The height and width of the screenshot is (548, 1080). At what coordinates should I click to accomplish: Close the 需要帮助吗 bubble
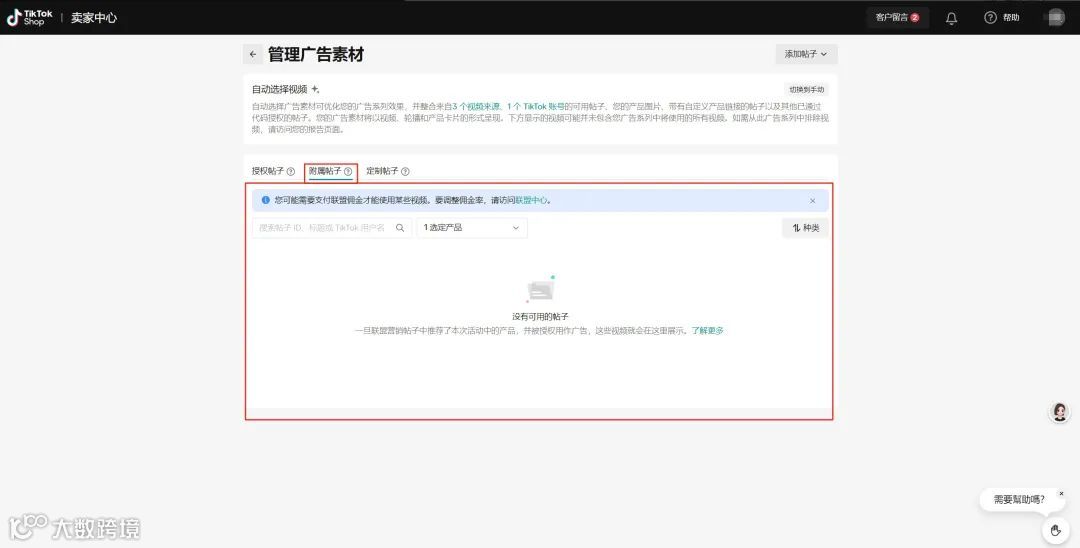(1061, 494)
